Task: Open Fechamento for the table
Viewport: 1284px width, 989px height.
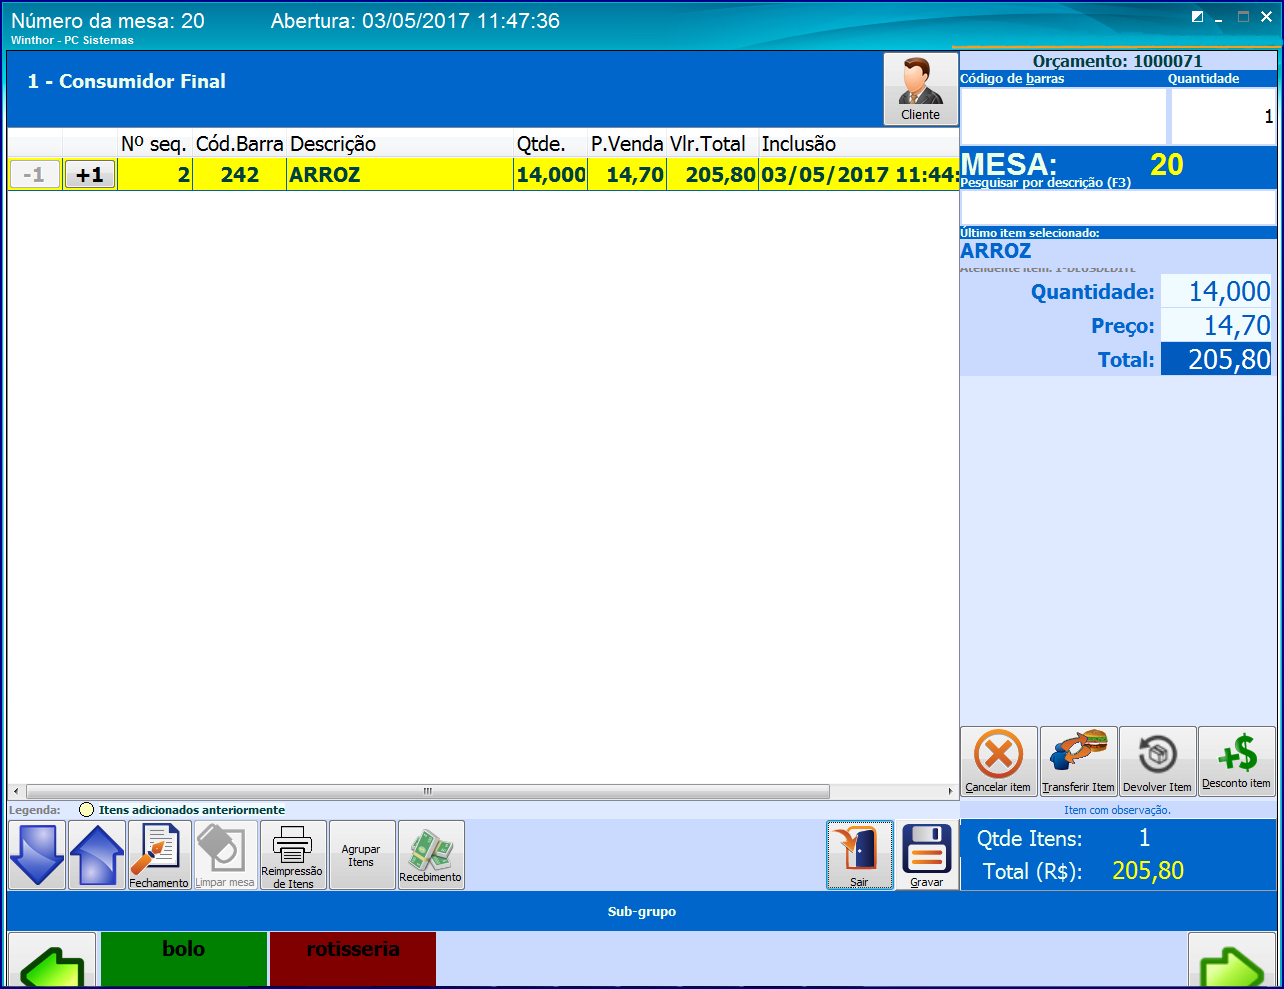Action: click(x=159, y=855)
